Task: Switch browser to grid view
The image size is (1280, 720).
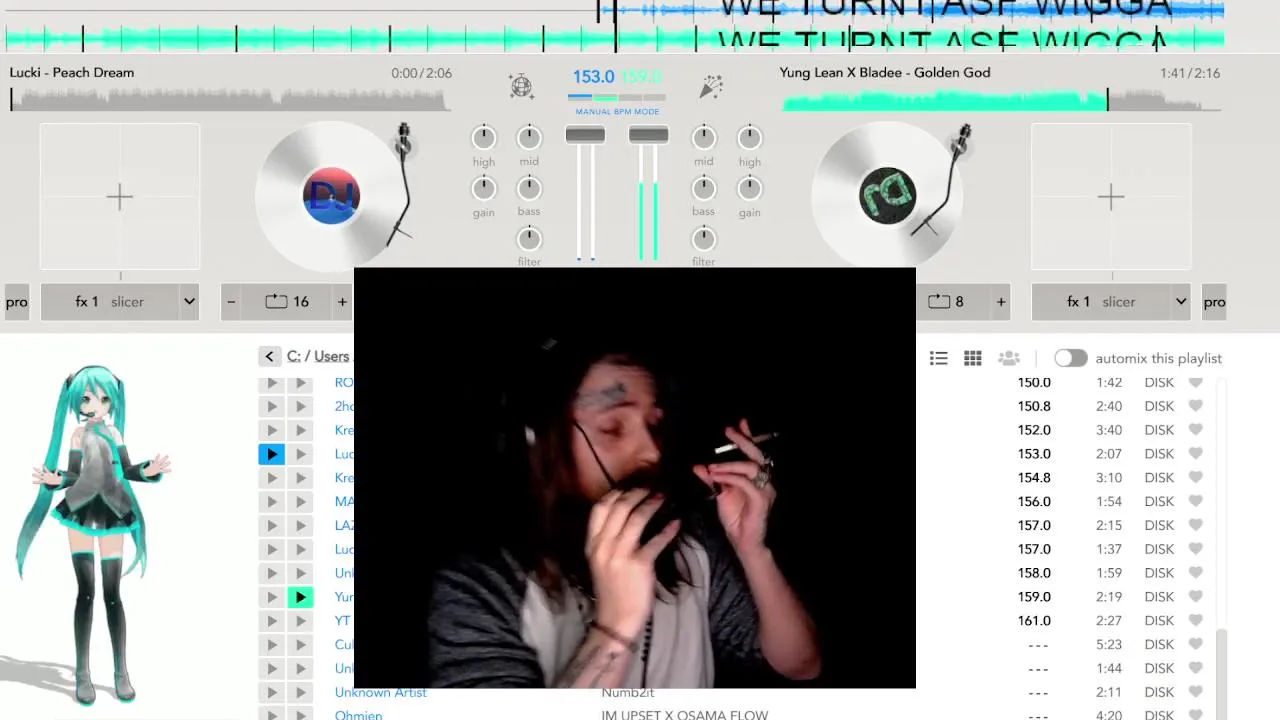Action: [x=972, y=358]
